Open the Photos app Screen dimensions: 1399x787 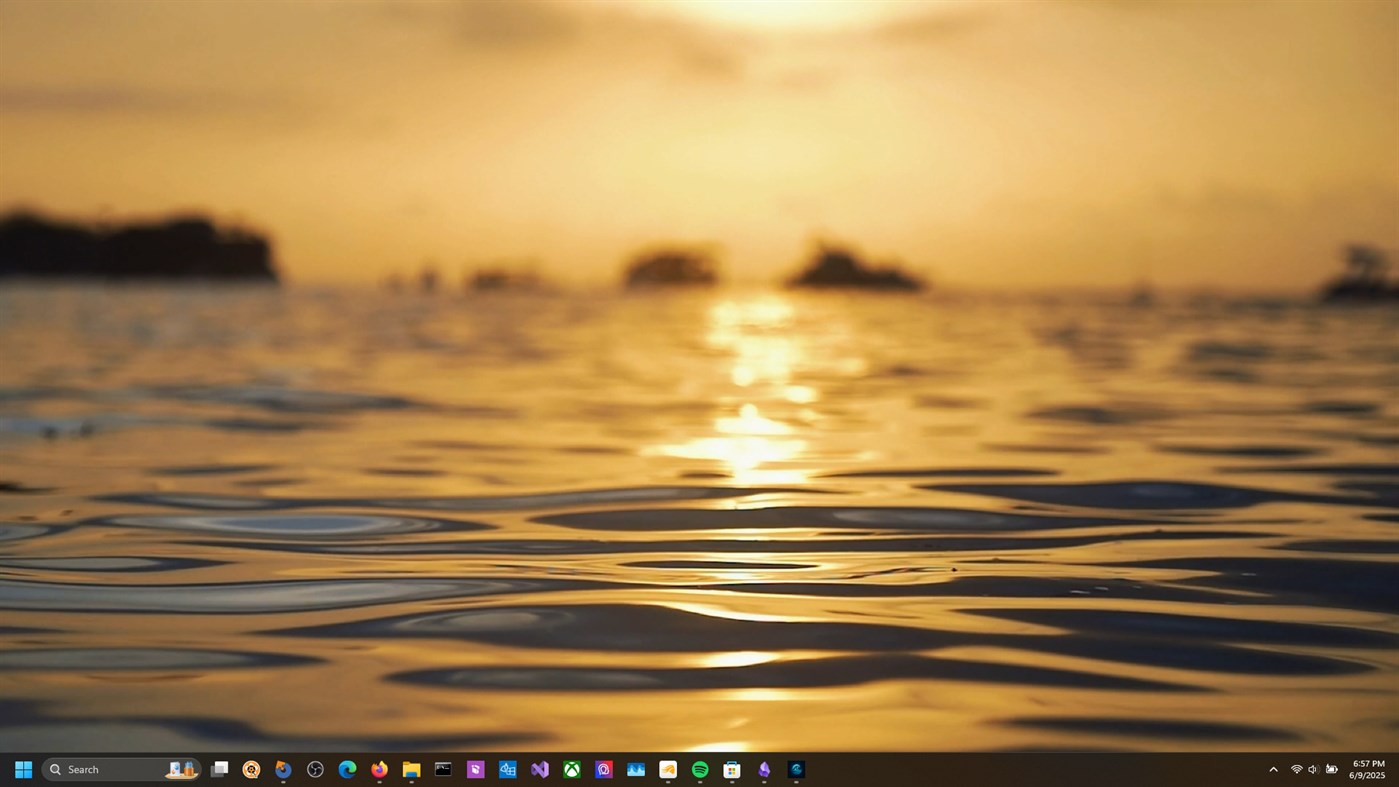pos(637,769)
